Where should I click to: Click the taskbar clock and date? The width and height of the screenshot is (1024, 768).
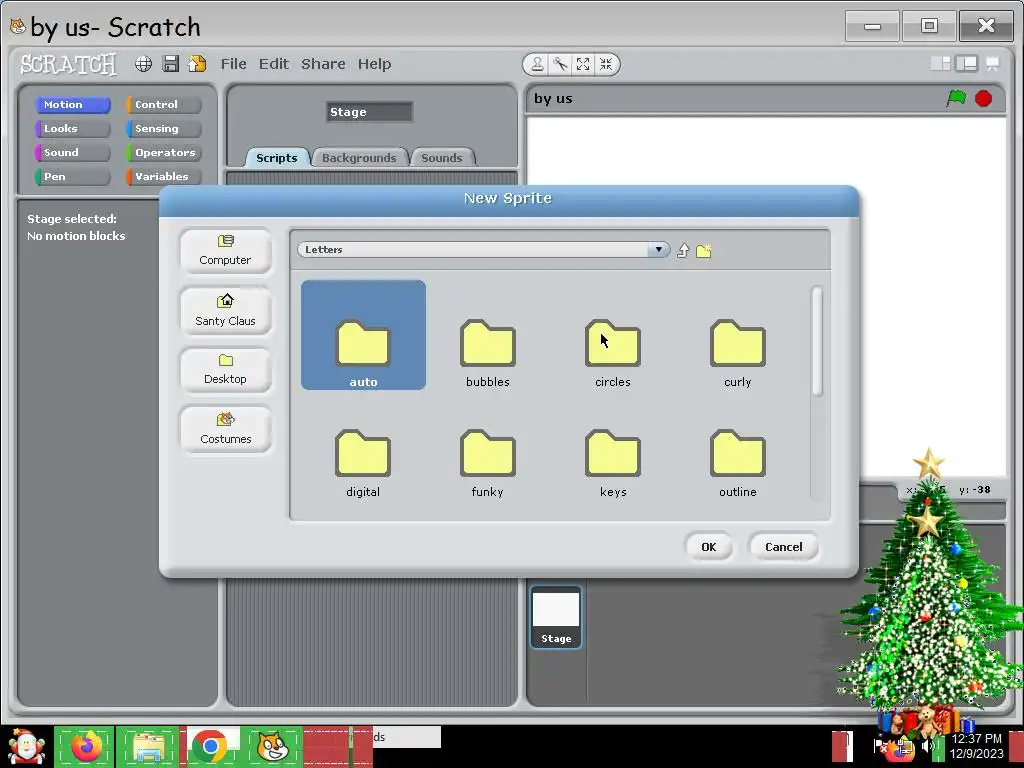[x=976, y=746]
